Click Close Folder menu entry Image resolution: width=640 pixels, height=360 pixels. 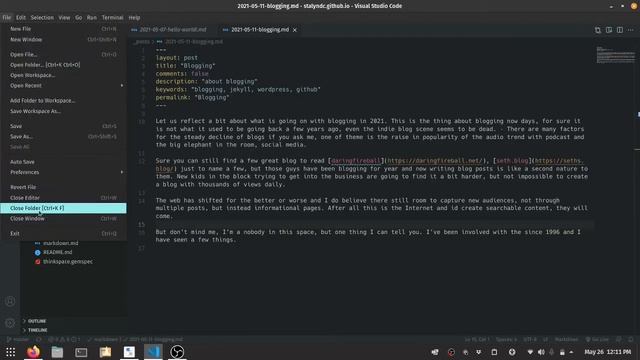point(63,208)
